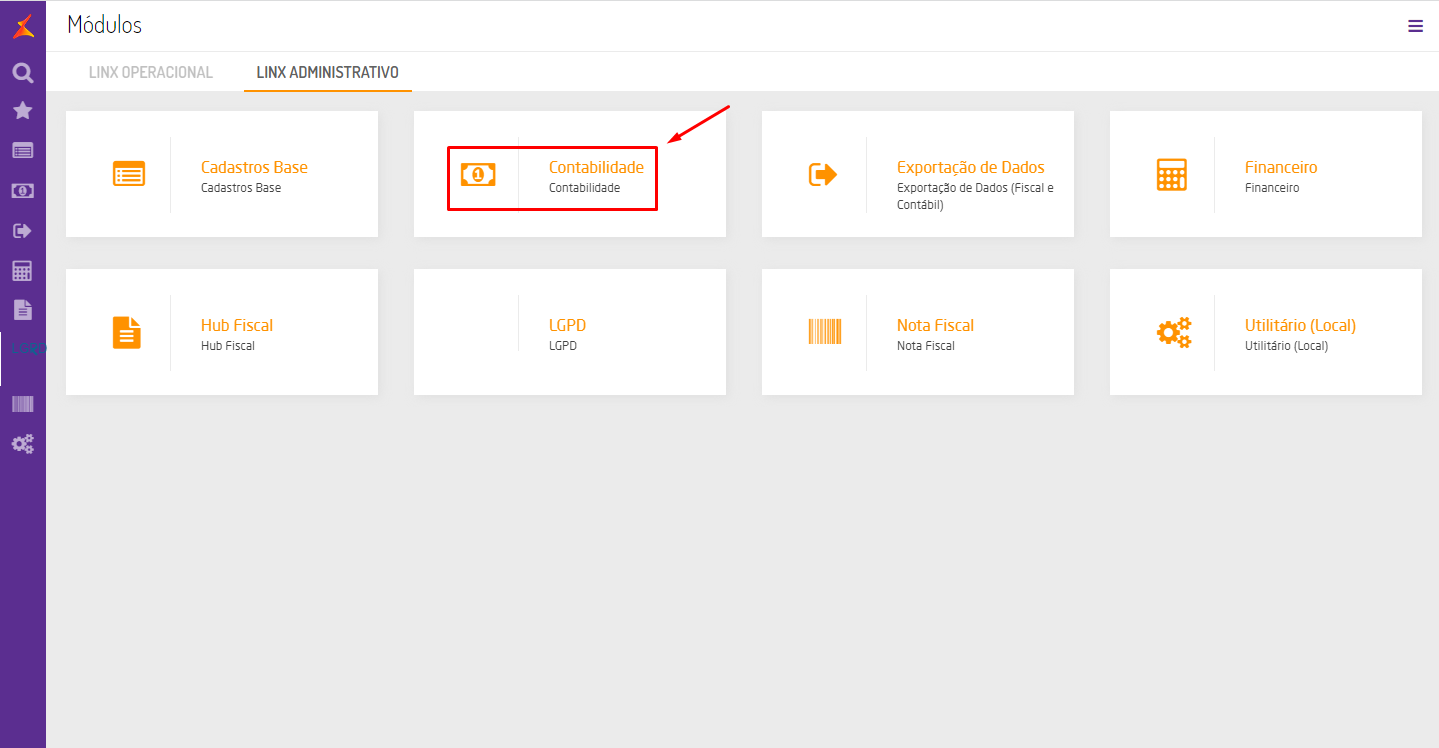Open the Cadastros Base module title

[254, 167]
